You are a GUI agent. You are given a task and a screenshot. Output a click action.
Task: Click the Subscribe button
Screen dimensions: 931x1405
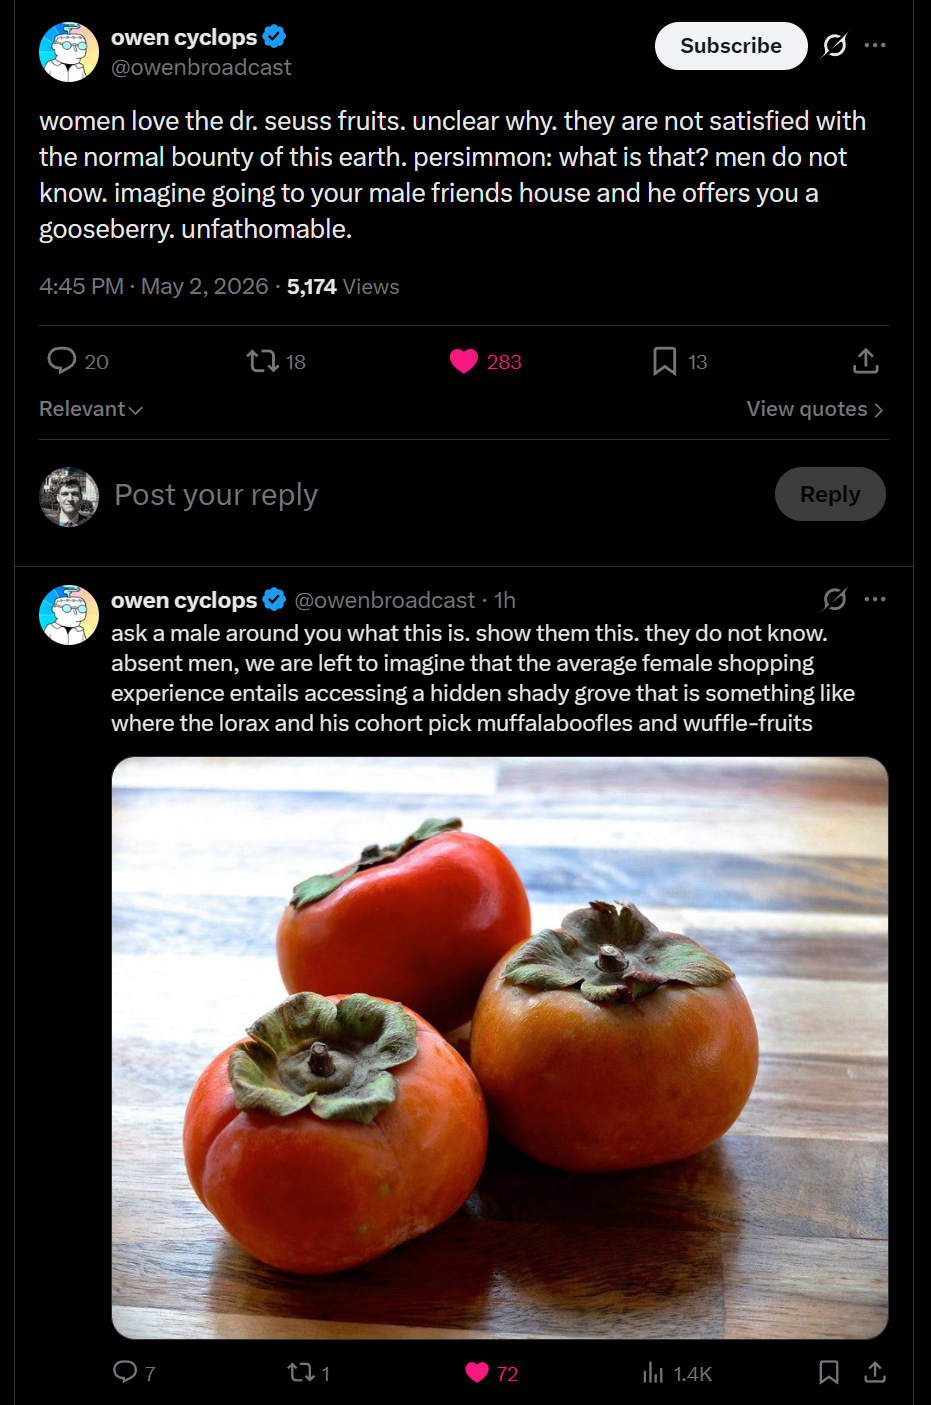click(x=731, y=46)
